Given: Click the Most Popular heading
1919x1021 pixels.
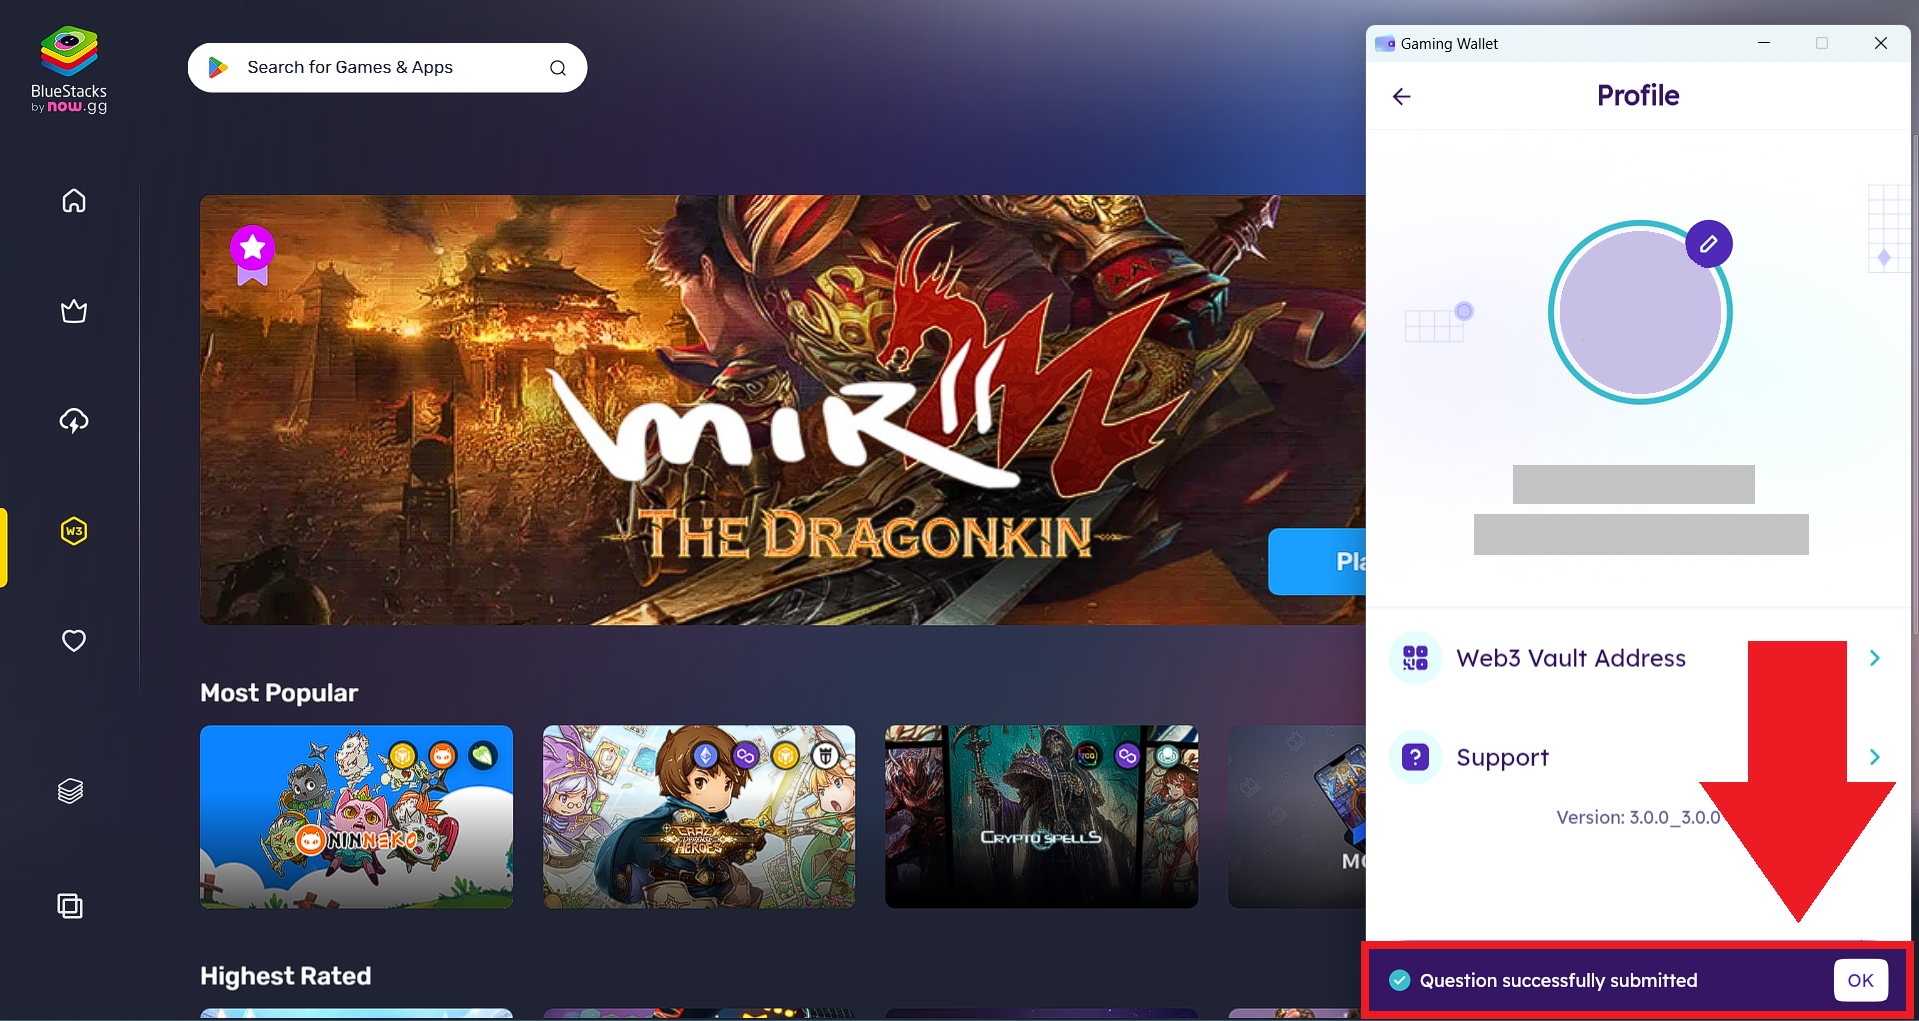Looking at the screenshot, I should pos(279,693).
